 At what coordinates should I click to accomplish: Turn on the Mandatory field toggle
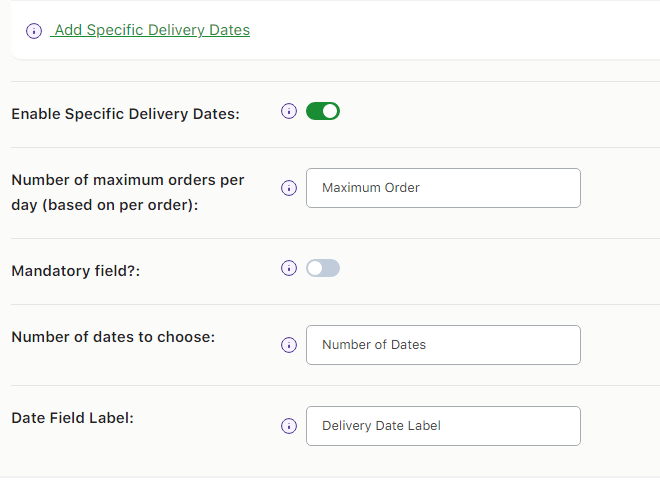323,268
